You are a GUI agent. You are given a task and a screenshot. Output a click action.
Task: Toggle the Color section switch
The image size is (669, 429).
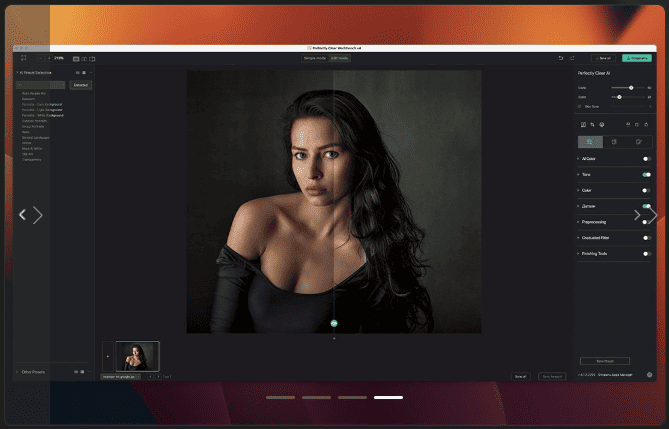click(646, 190)
